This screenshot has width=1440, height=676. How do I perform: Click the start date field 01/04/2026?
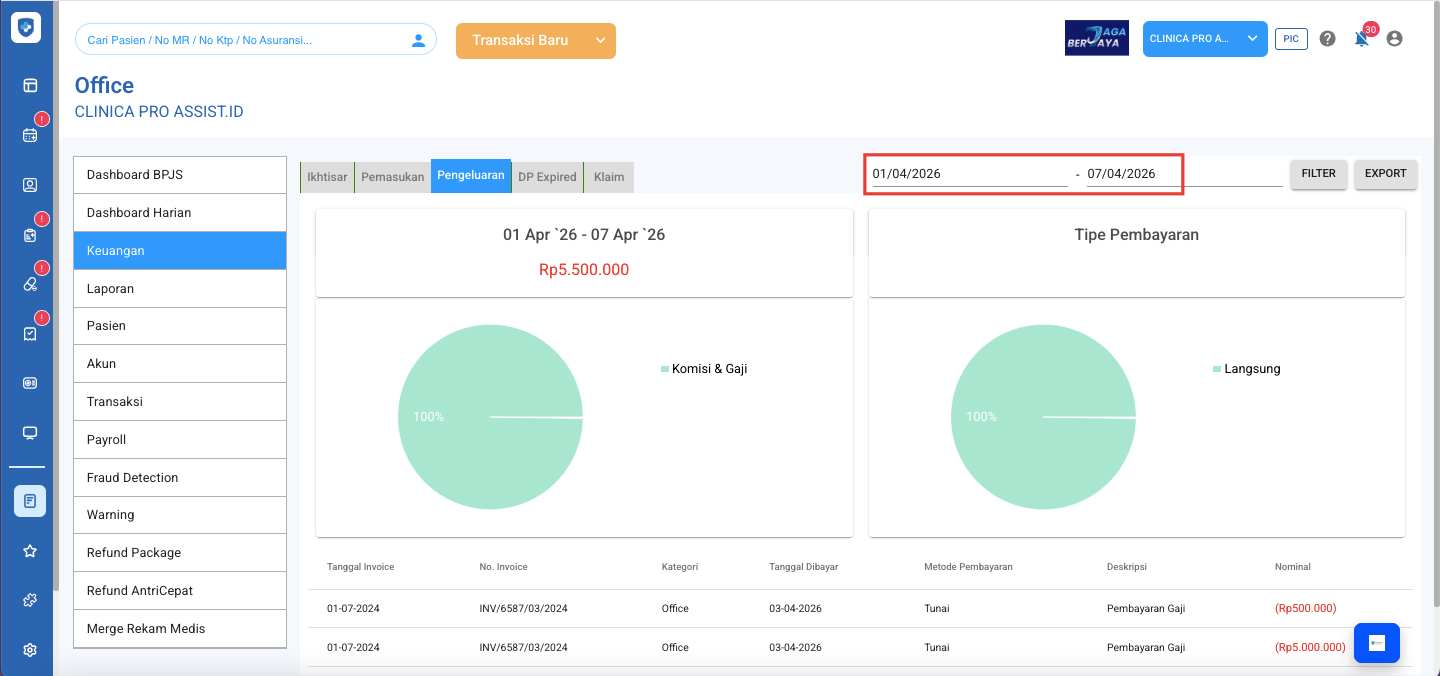968,174
